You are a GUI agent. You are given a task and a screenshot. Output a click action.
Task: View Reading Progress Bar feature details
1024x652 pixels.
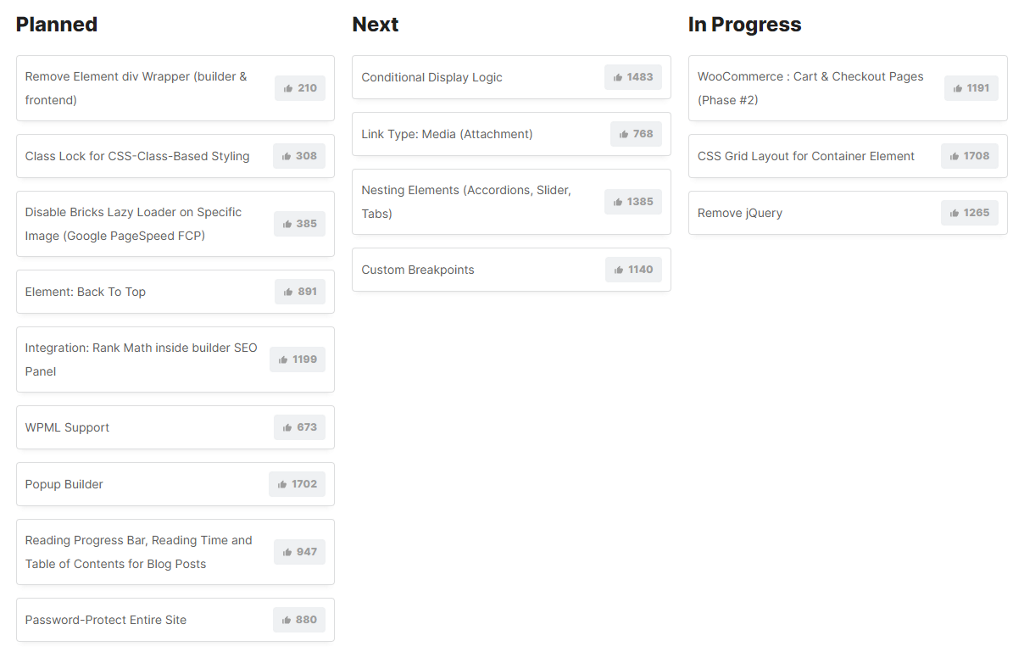[138, 552]
